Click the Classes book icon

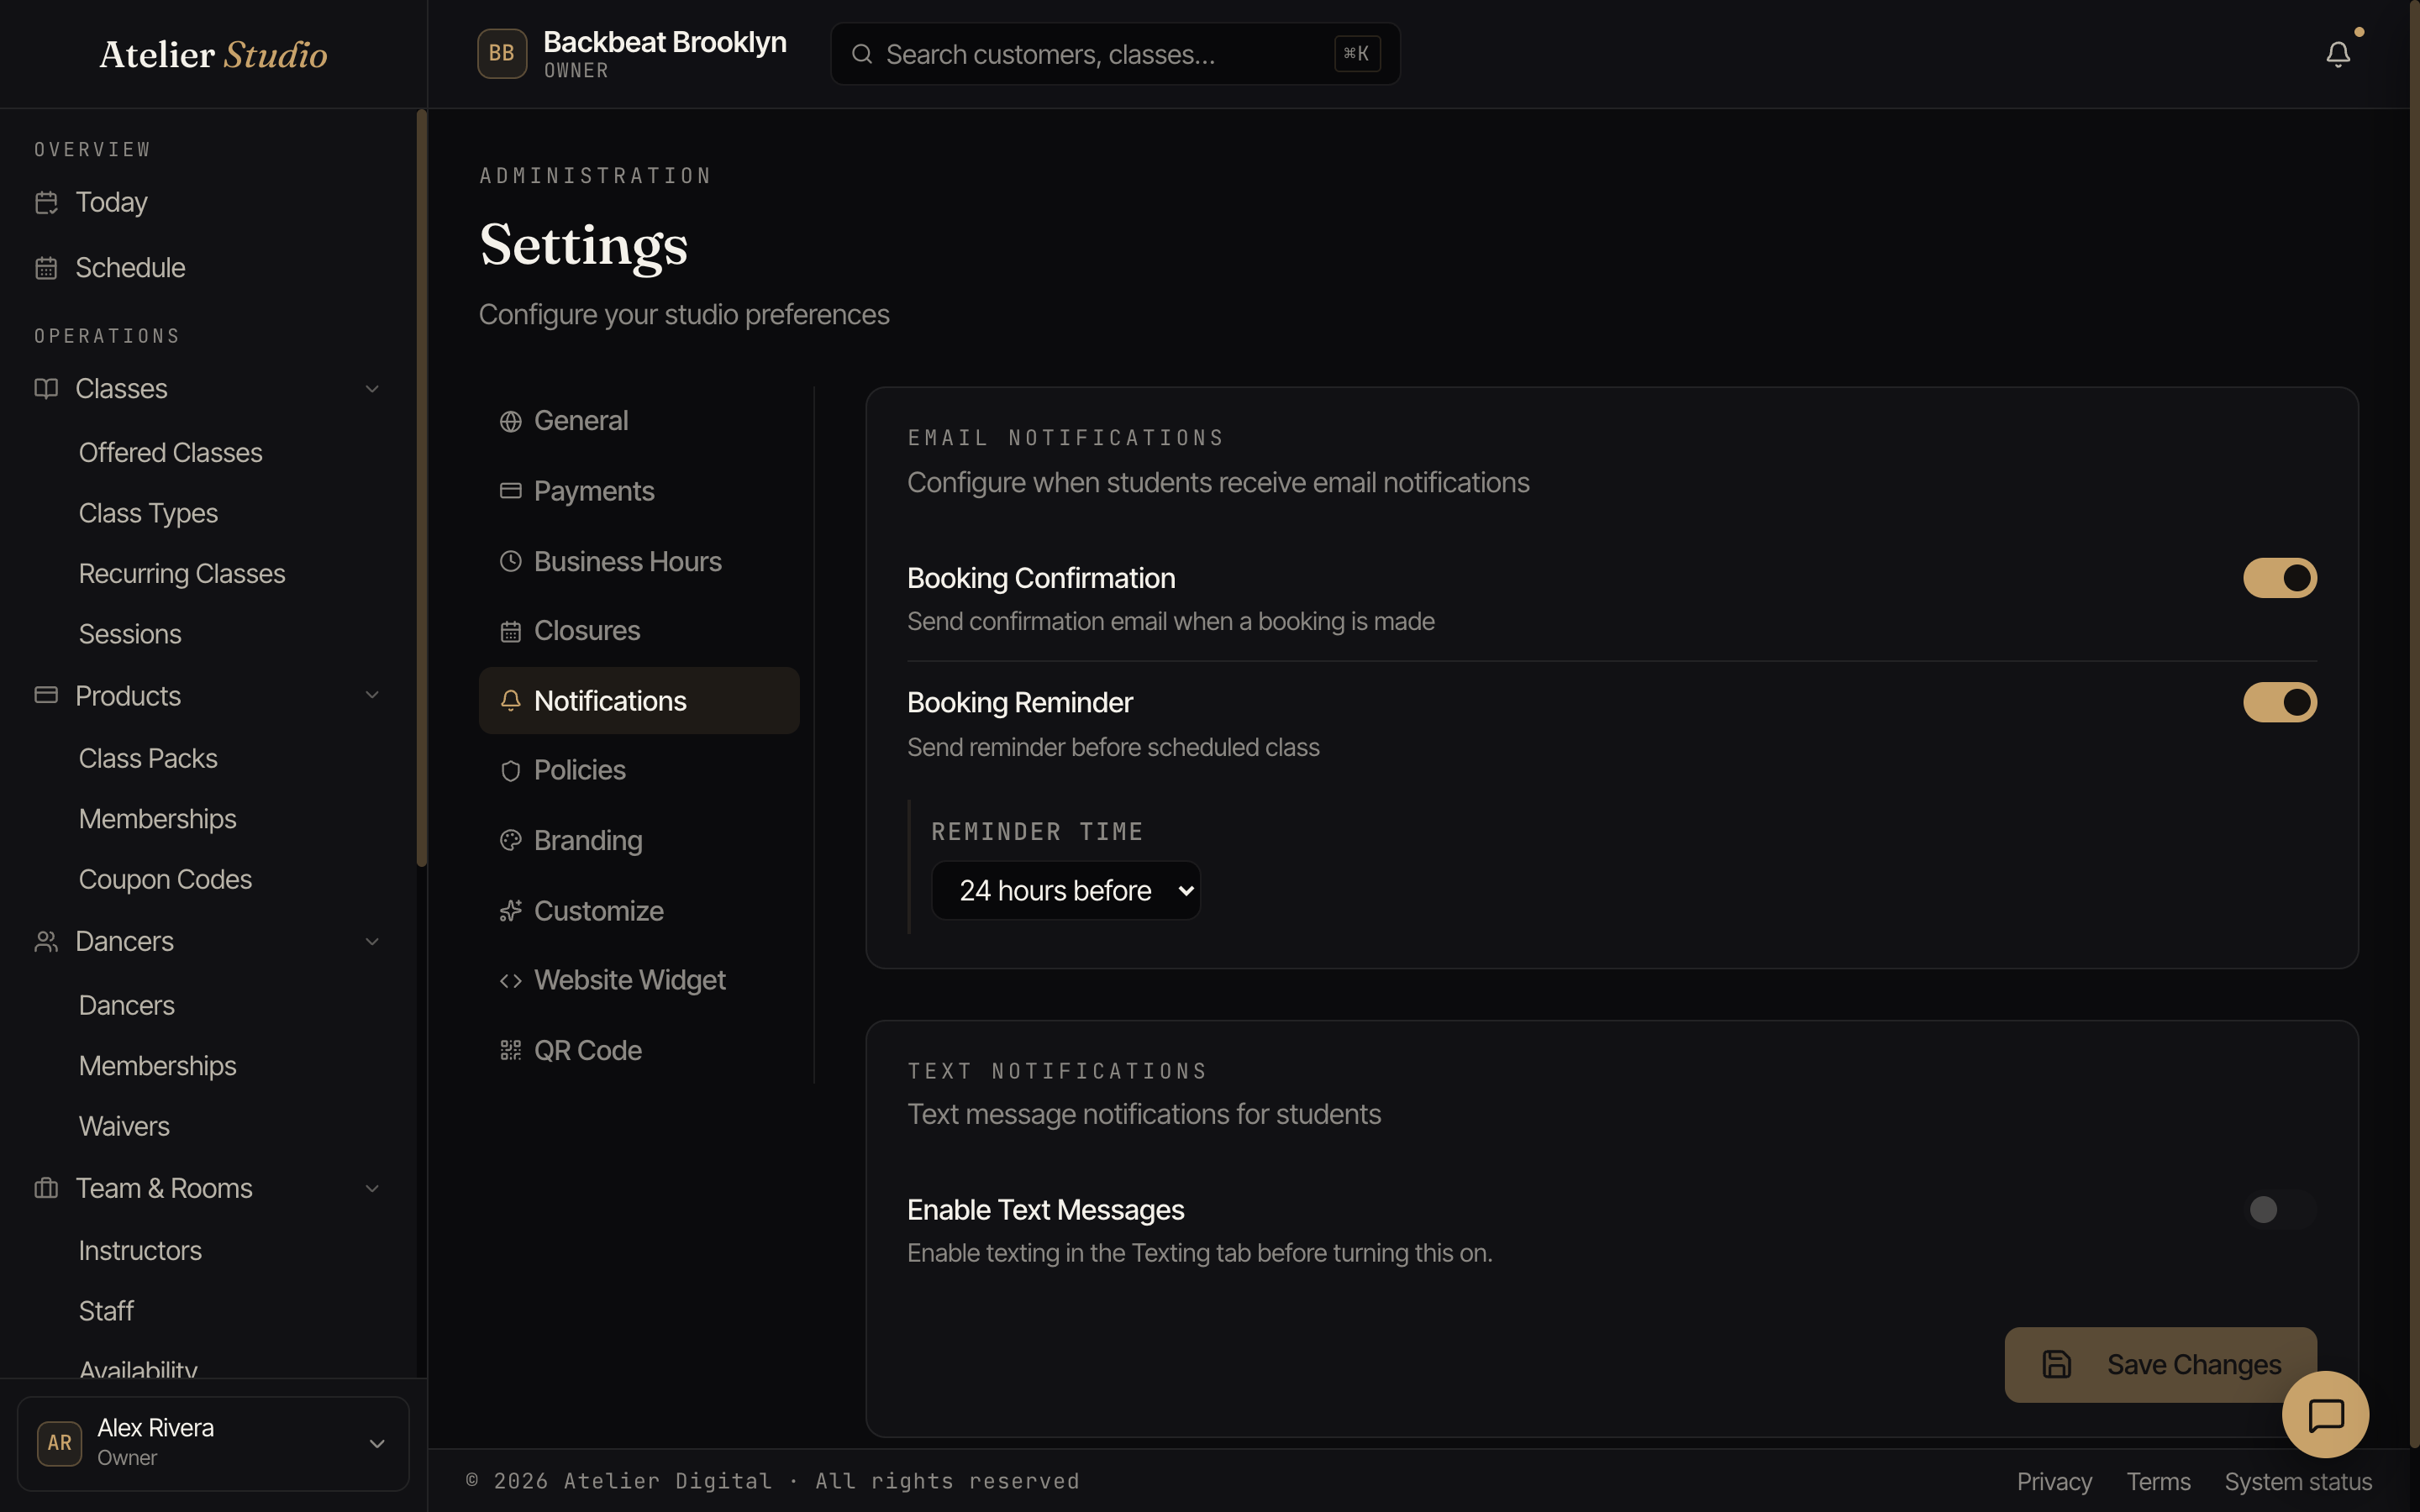(46, 388)
